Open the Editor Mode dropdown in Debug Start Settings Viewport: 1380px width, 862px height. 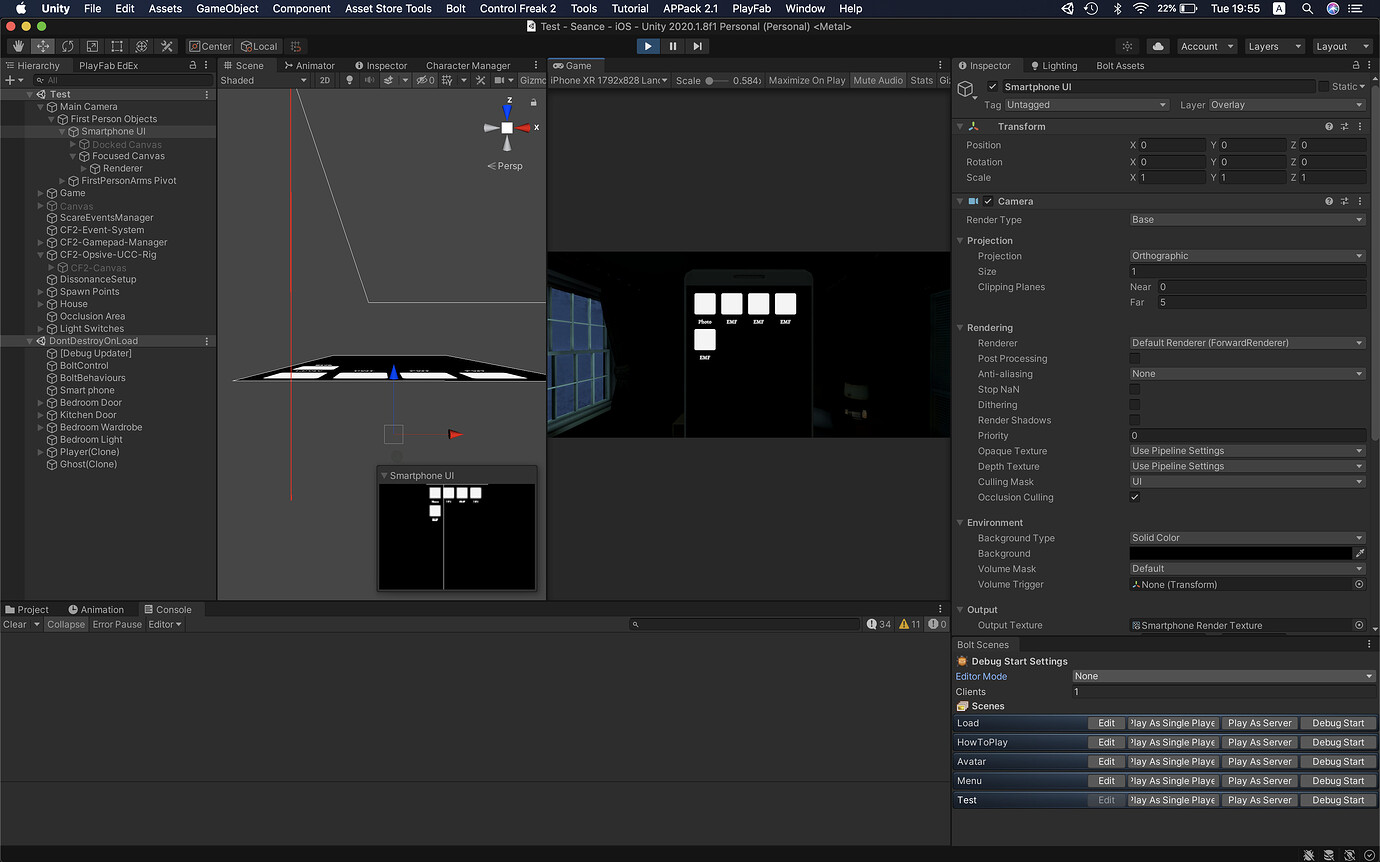click(1222, 676)
